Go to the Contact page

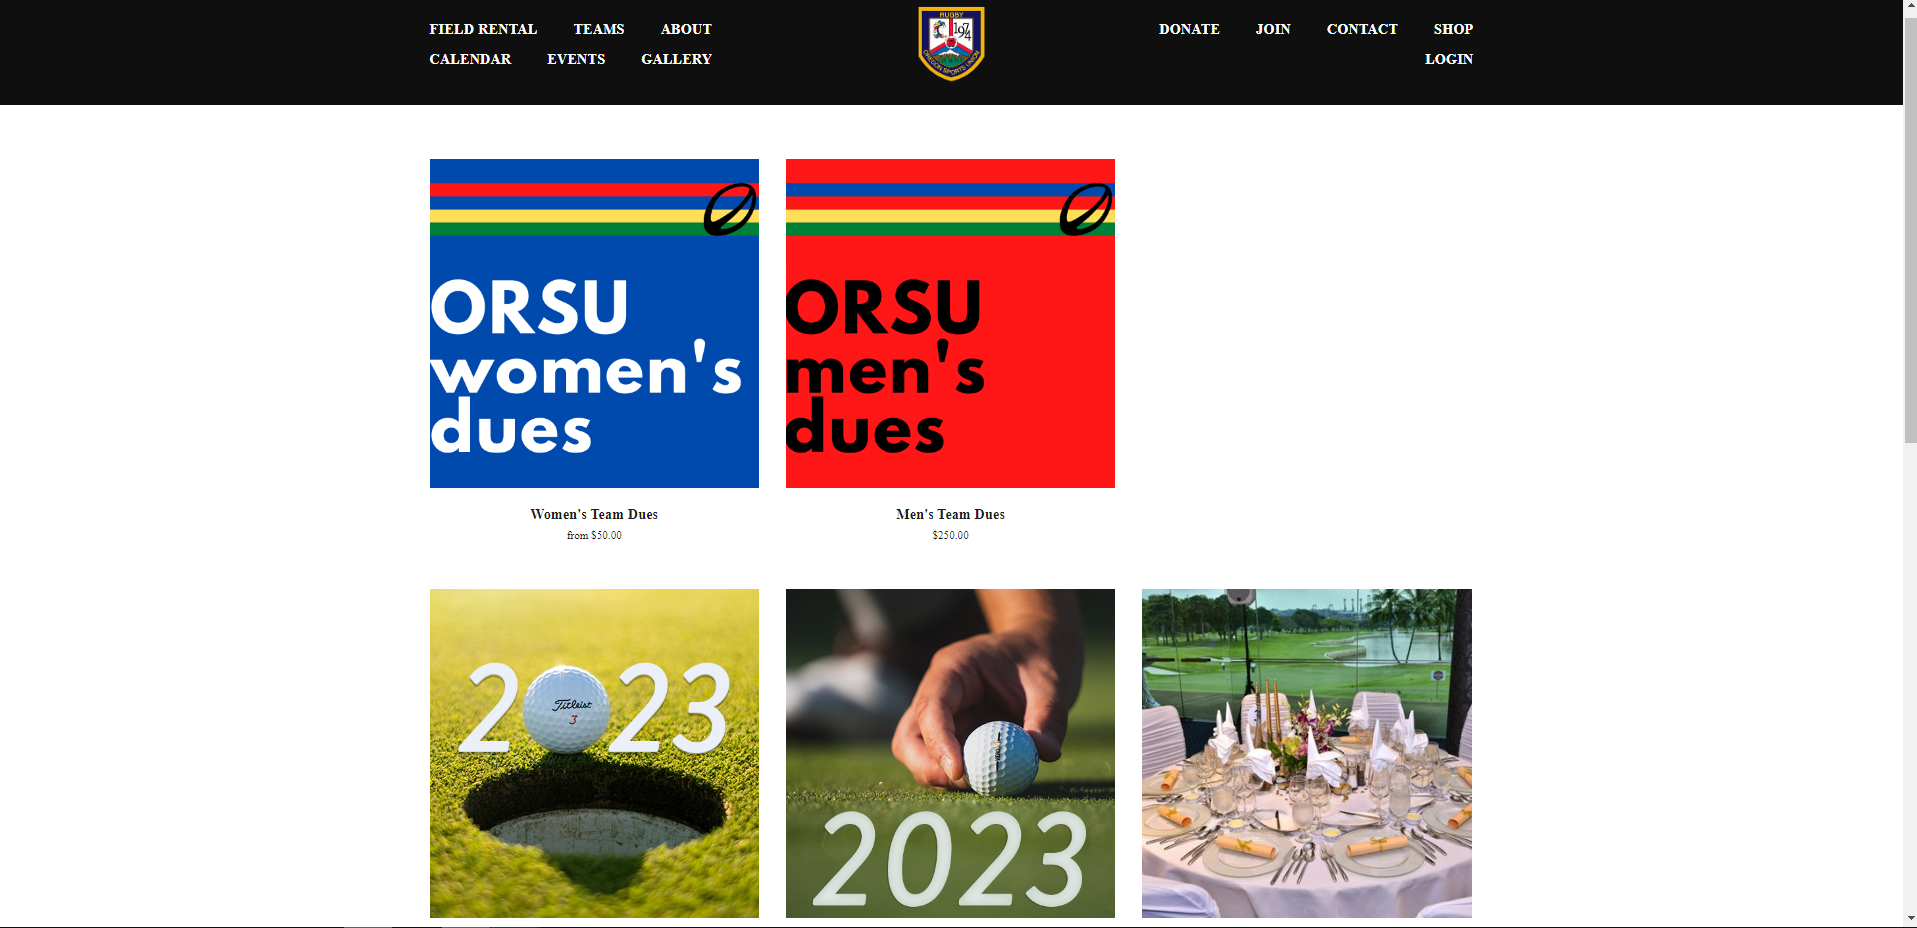click(1362, 29)
